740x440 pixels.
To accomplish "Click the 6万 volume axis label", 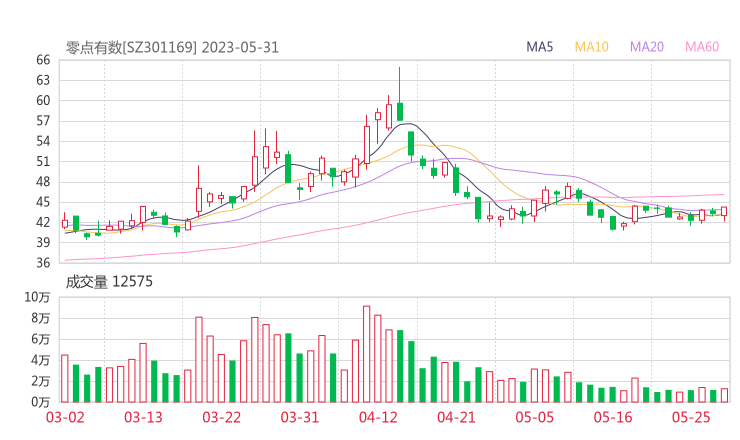I will (x=40, y=339).
